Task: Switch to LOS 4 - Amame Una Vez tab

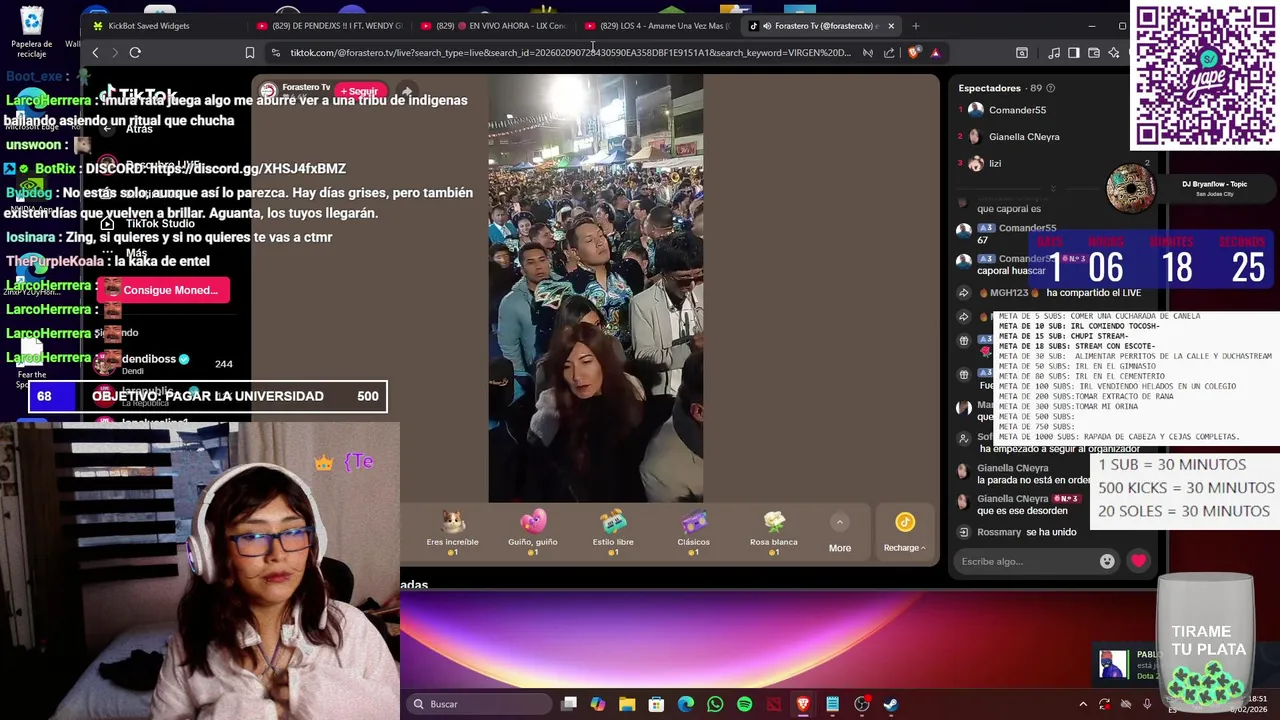Action: point(656,26)
